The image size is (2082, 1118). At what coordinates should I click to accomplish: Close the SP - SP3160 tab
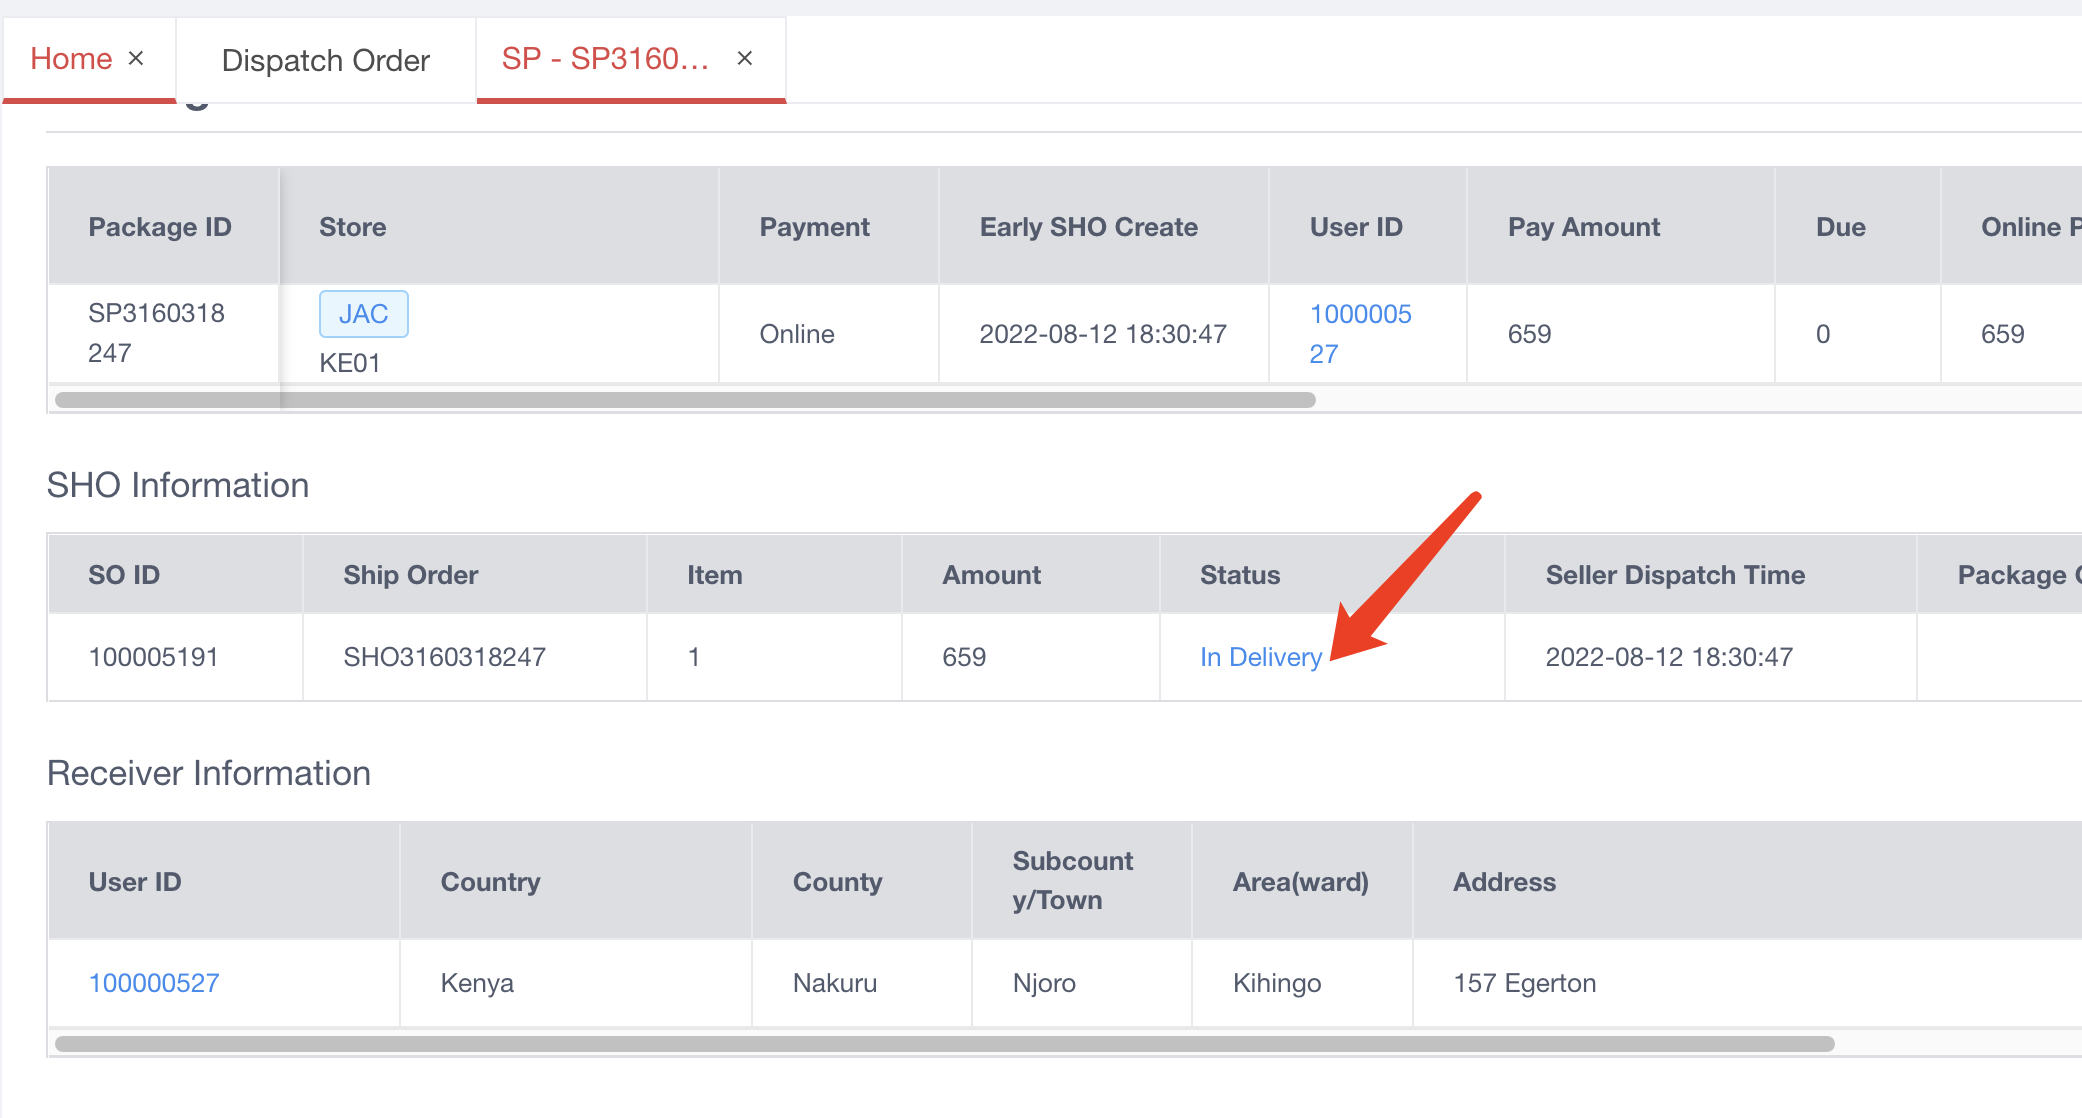coord(745,58)
